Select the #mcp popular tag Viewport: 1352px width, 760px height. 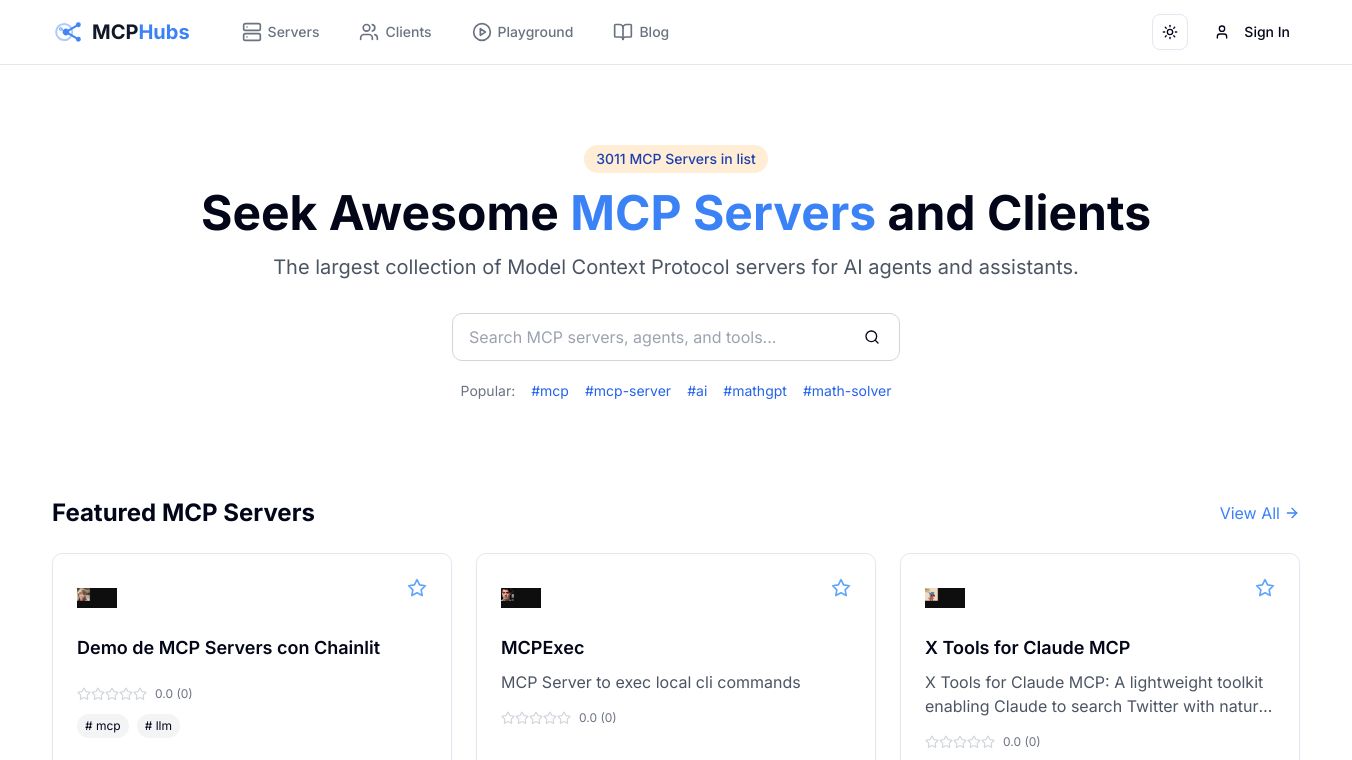(550, 391)
